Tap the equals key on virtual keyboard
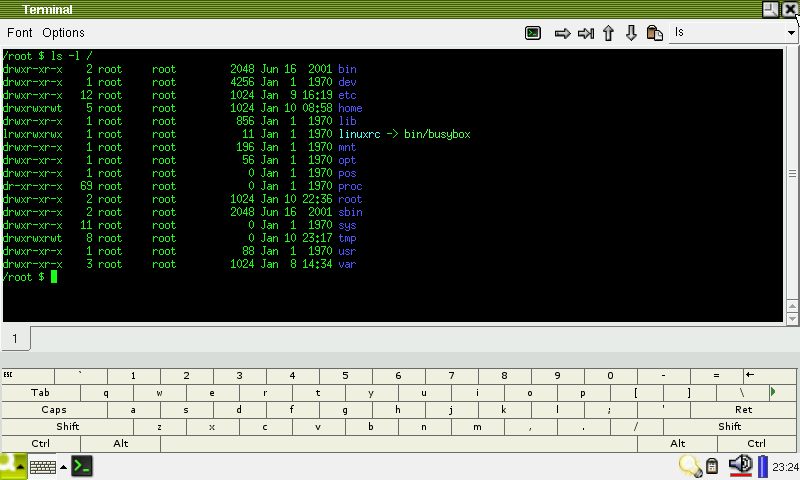Viewport: 800px width, 480px height. 716,376
